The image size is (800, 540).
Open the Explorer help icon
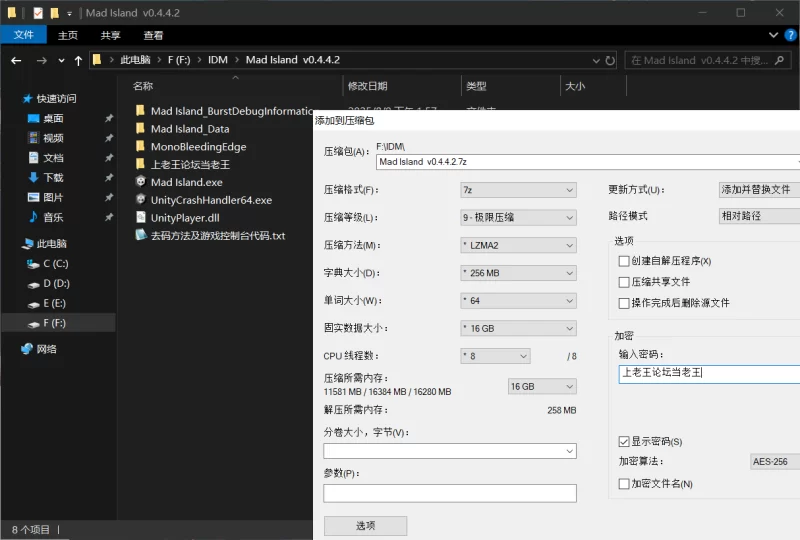790,35
